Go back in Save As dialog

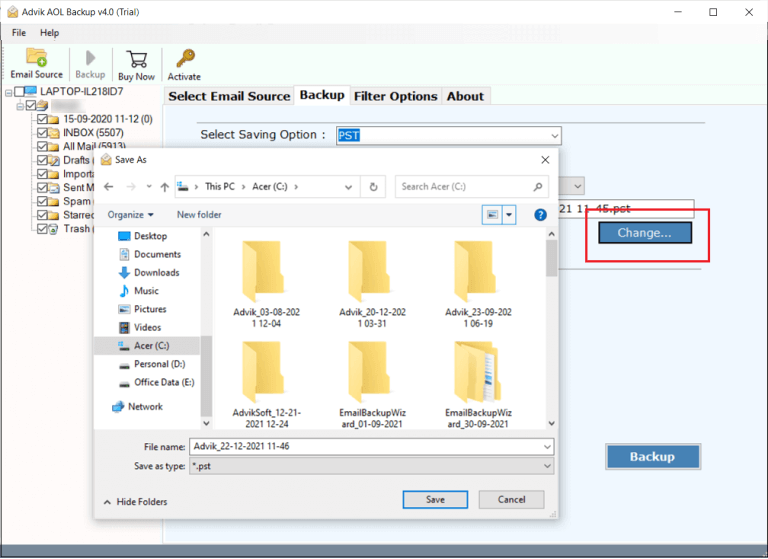109,187
